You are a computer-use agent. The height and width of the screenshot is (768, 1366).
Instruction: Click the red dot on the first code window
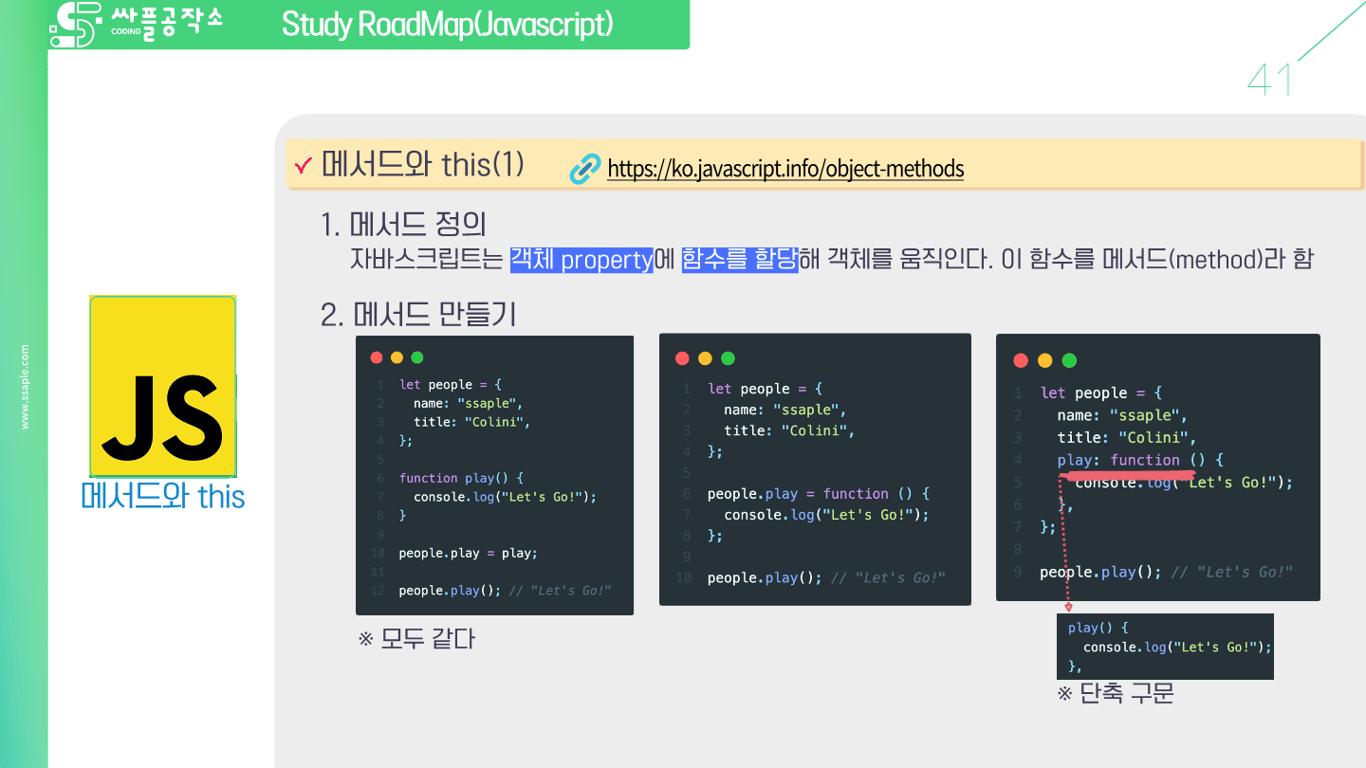(375, 356)
